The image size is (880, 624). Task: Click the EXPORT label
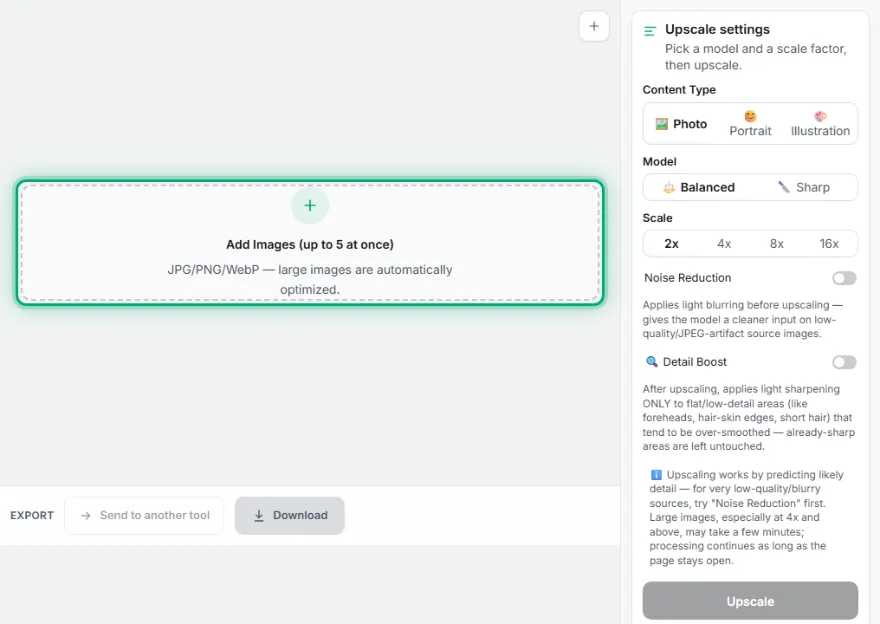(x=32, y=515)
